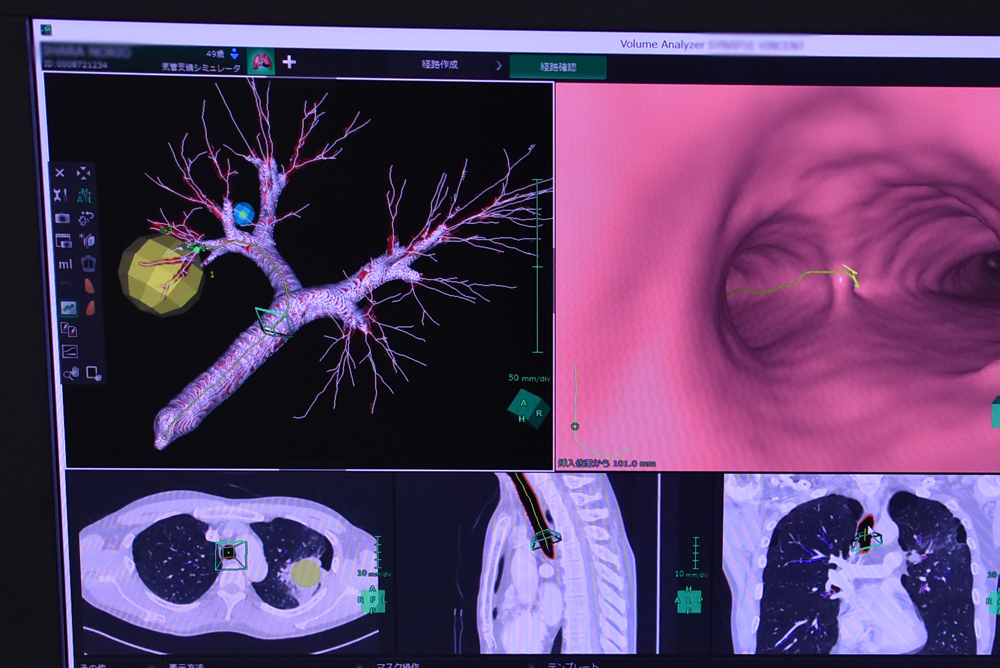Click the 気管支鏡シミュレータ label

tap(202, 67)
